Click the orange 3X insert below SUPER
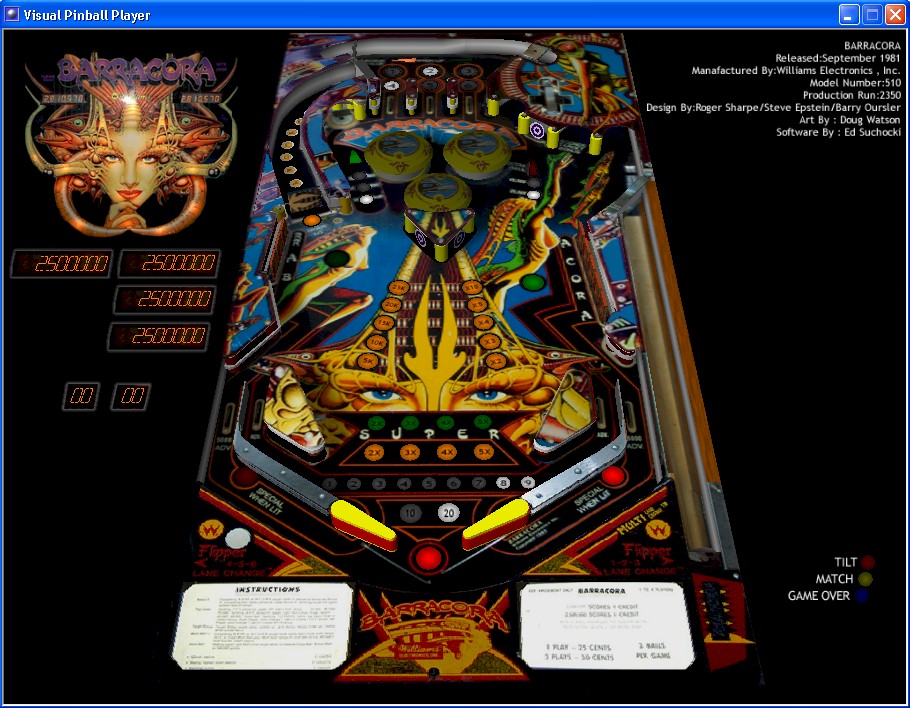 (x=410, y=452)
